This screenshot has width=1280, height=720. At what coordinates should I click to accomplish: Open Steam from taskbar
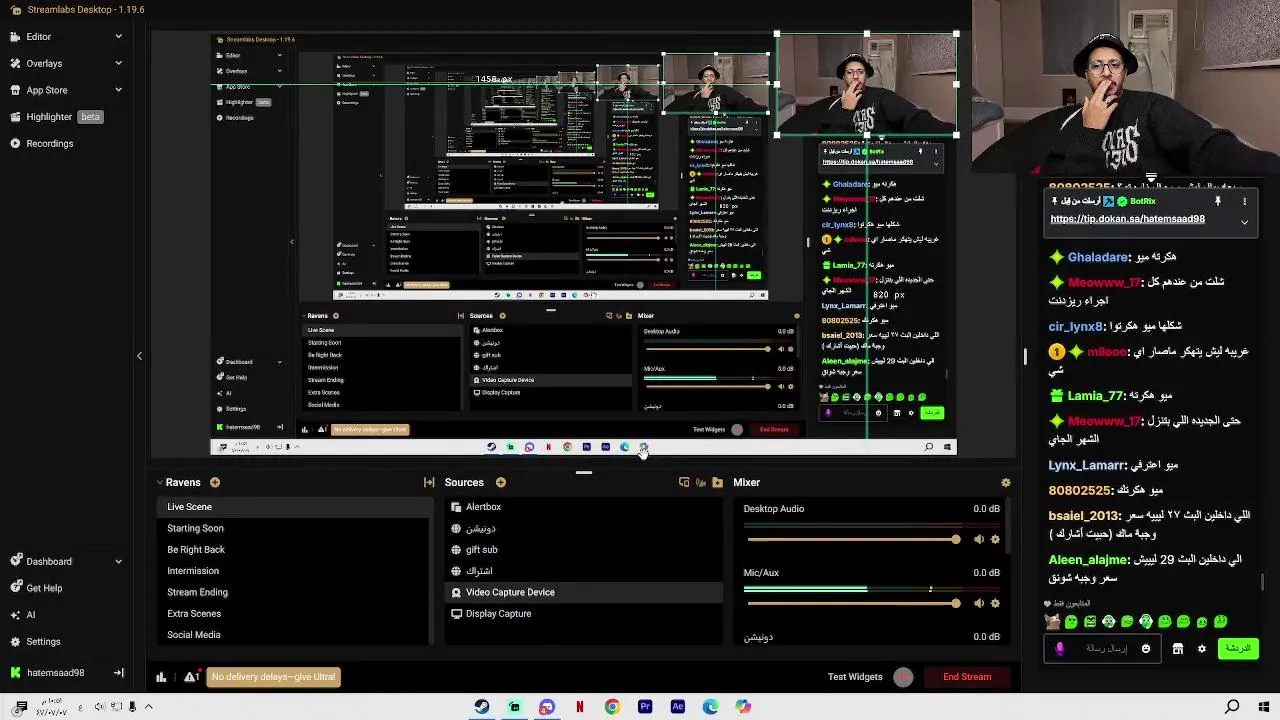[482, 707]
